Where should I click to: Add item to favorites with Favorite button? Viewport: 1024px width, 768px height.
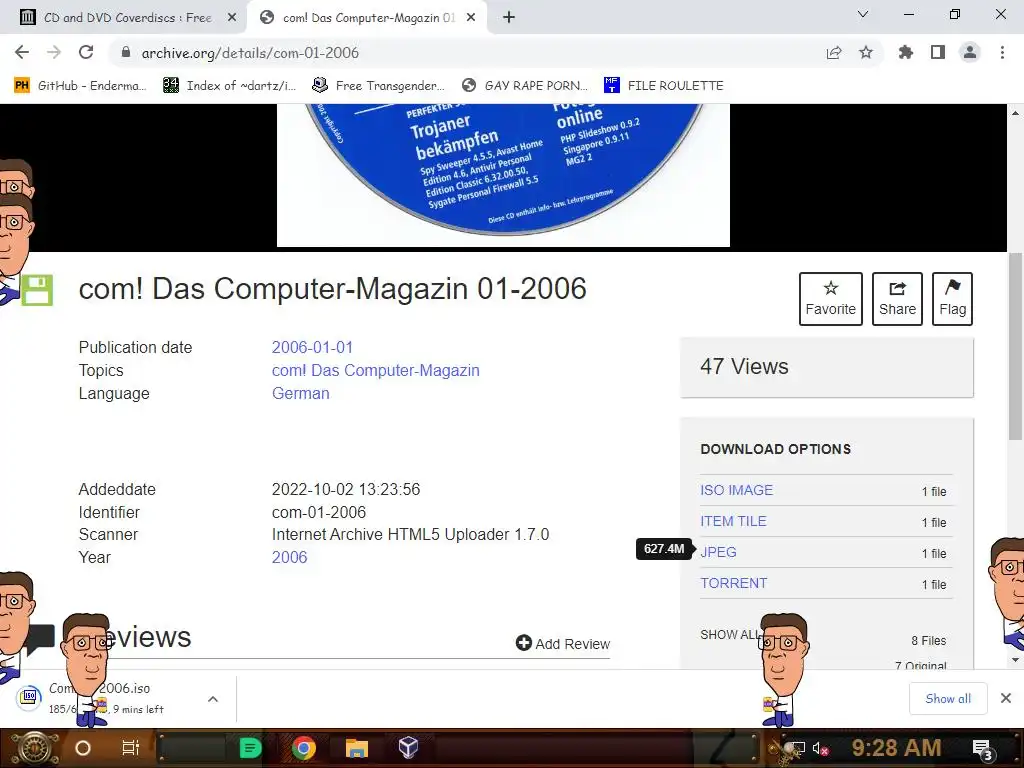pyautogui.click(x=831, y=298)
